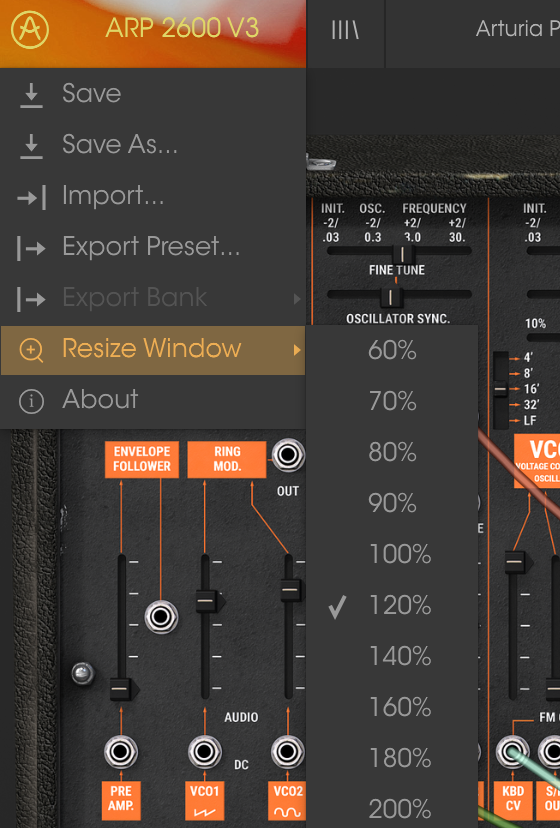560x828 pixels.
Task: Click the PRE AMP input jack
Action: [x=121, y=751]
